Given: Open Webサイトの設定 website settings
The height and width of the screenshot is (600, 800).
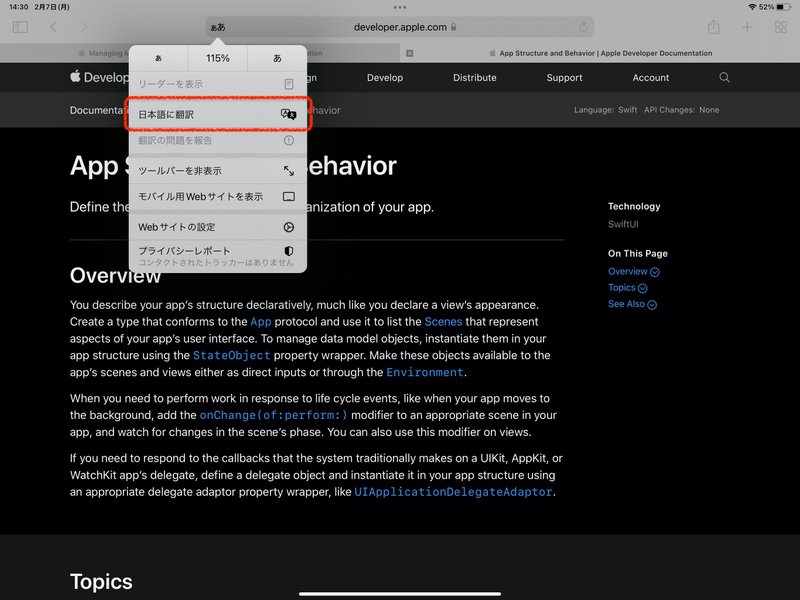Looking at the screenshot, I should tap(218, 227).
